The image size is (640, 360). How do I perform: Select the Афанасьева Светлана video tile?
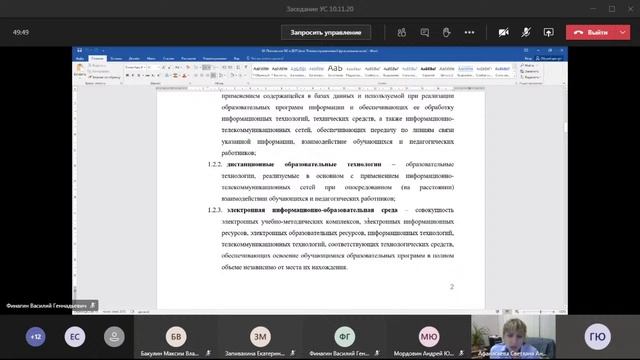[513, 337]
